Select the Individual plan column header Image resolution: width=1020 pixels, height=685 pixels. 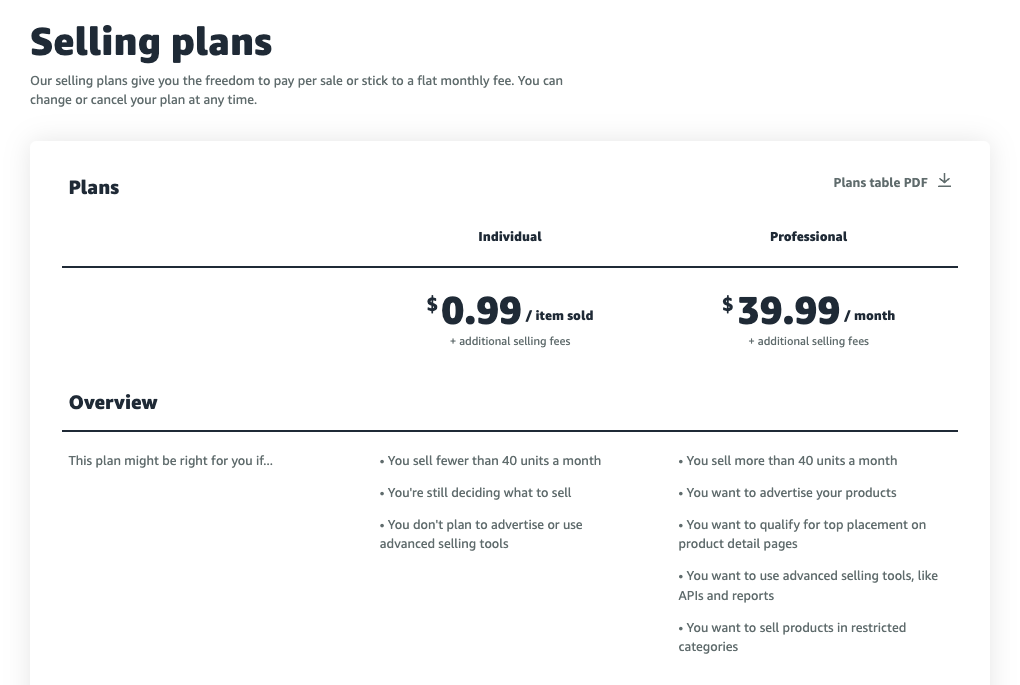coord(509,237)
